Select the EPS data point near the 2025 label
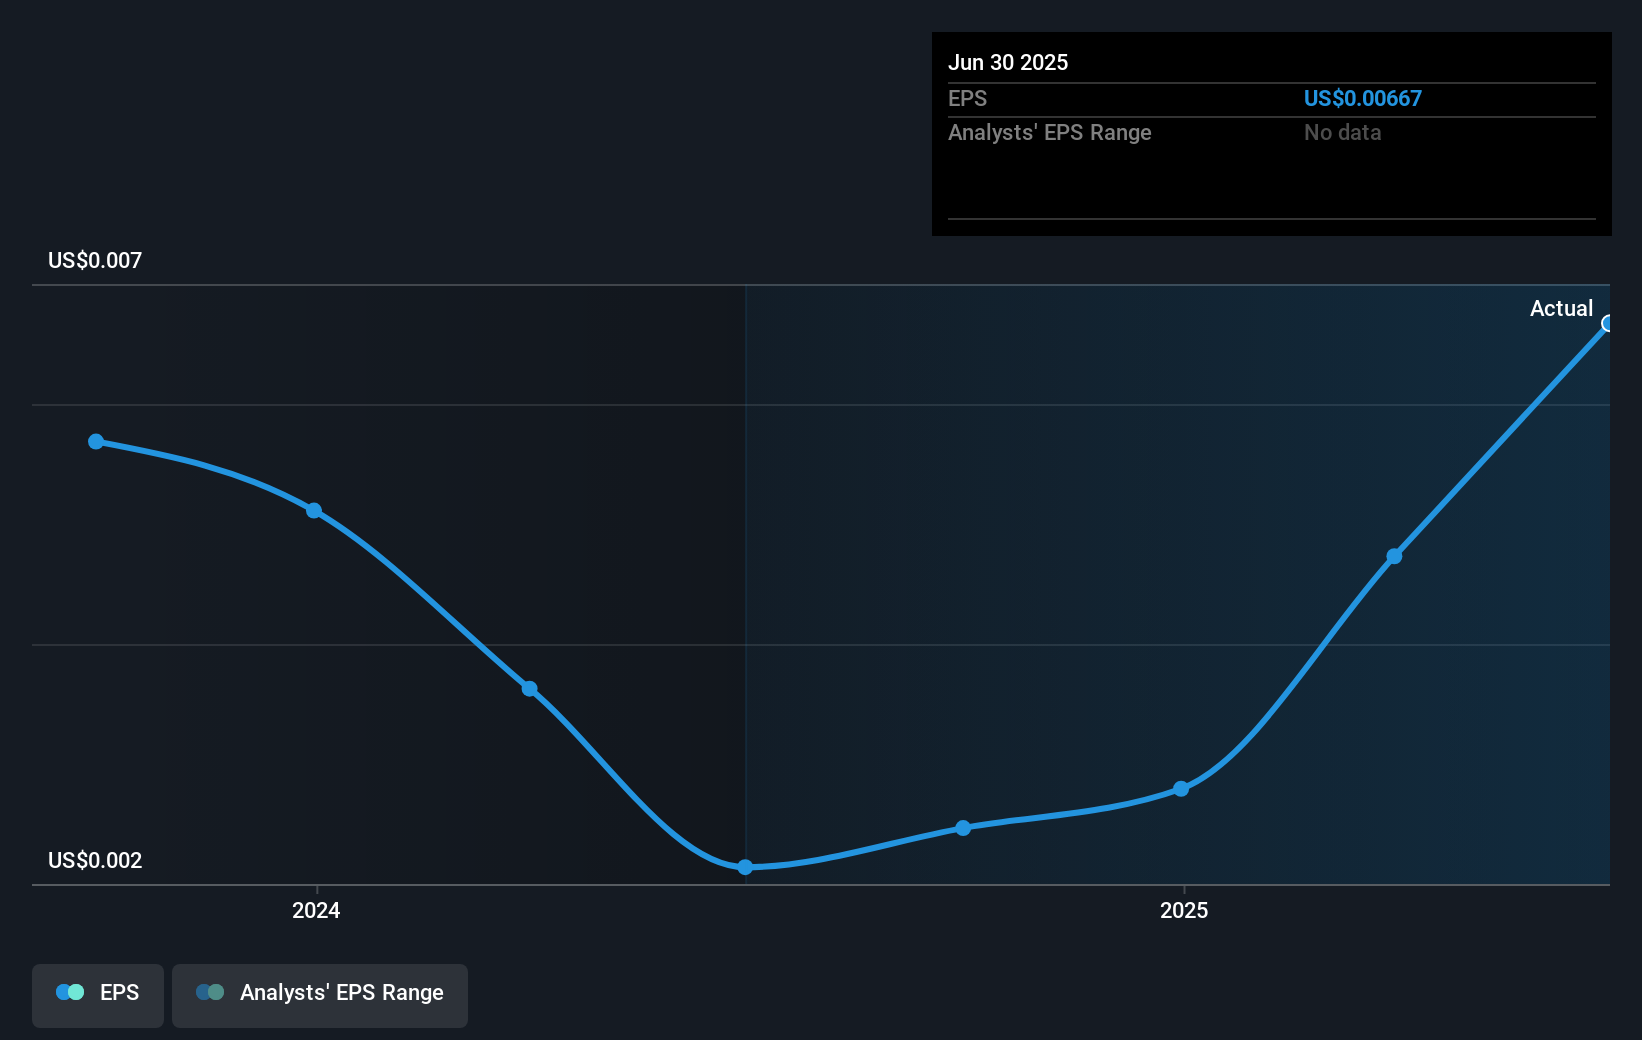The image size is (1642, 1040). 1182,789
